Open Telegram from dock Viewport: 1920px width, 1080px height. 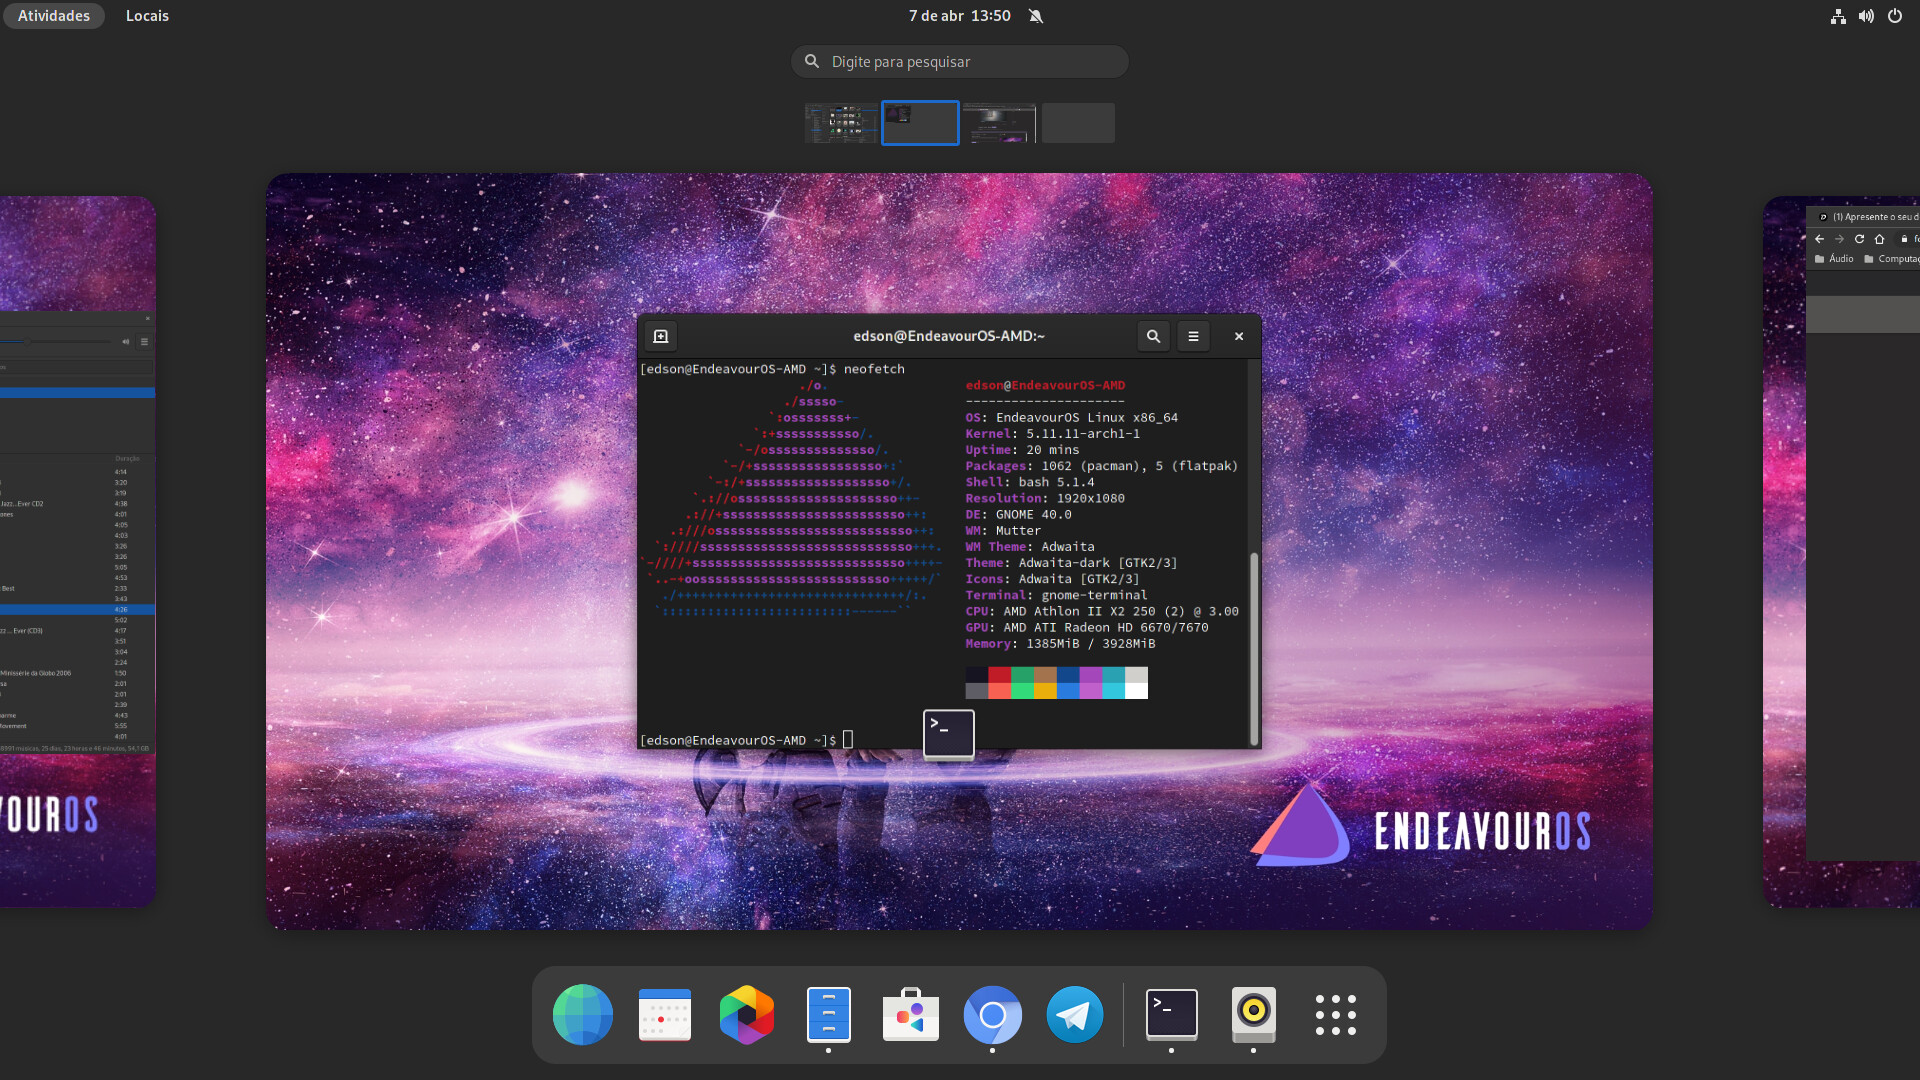point(1075,1015)
